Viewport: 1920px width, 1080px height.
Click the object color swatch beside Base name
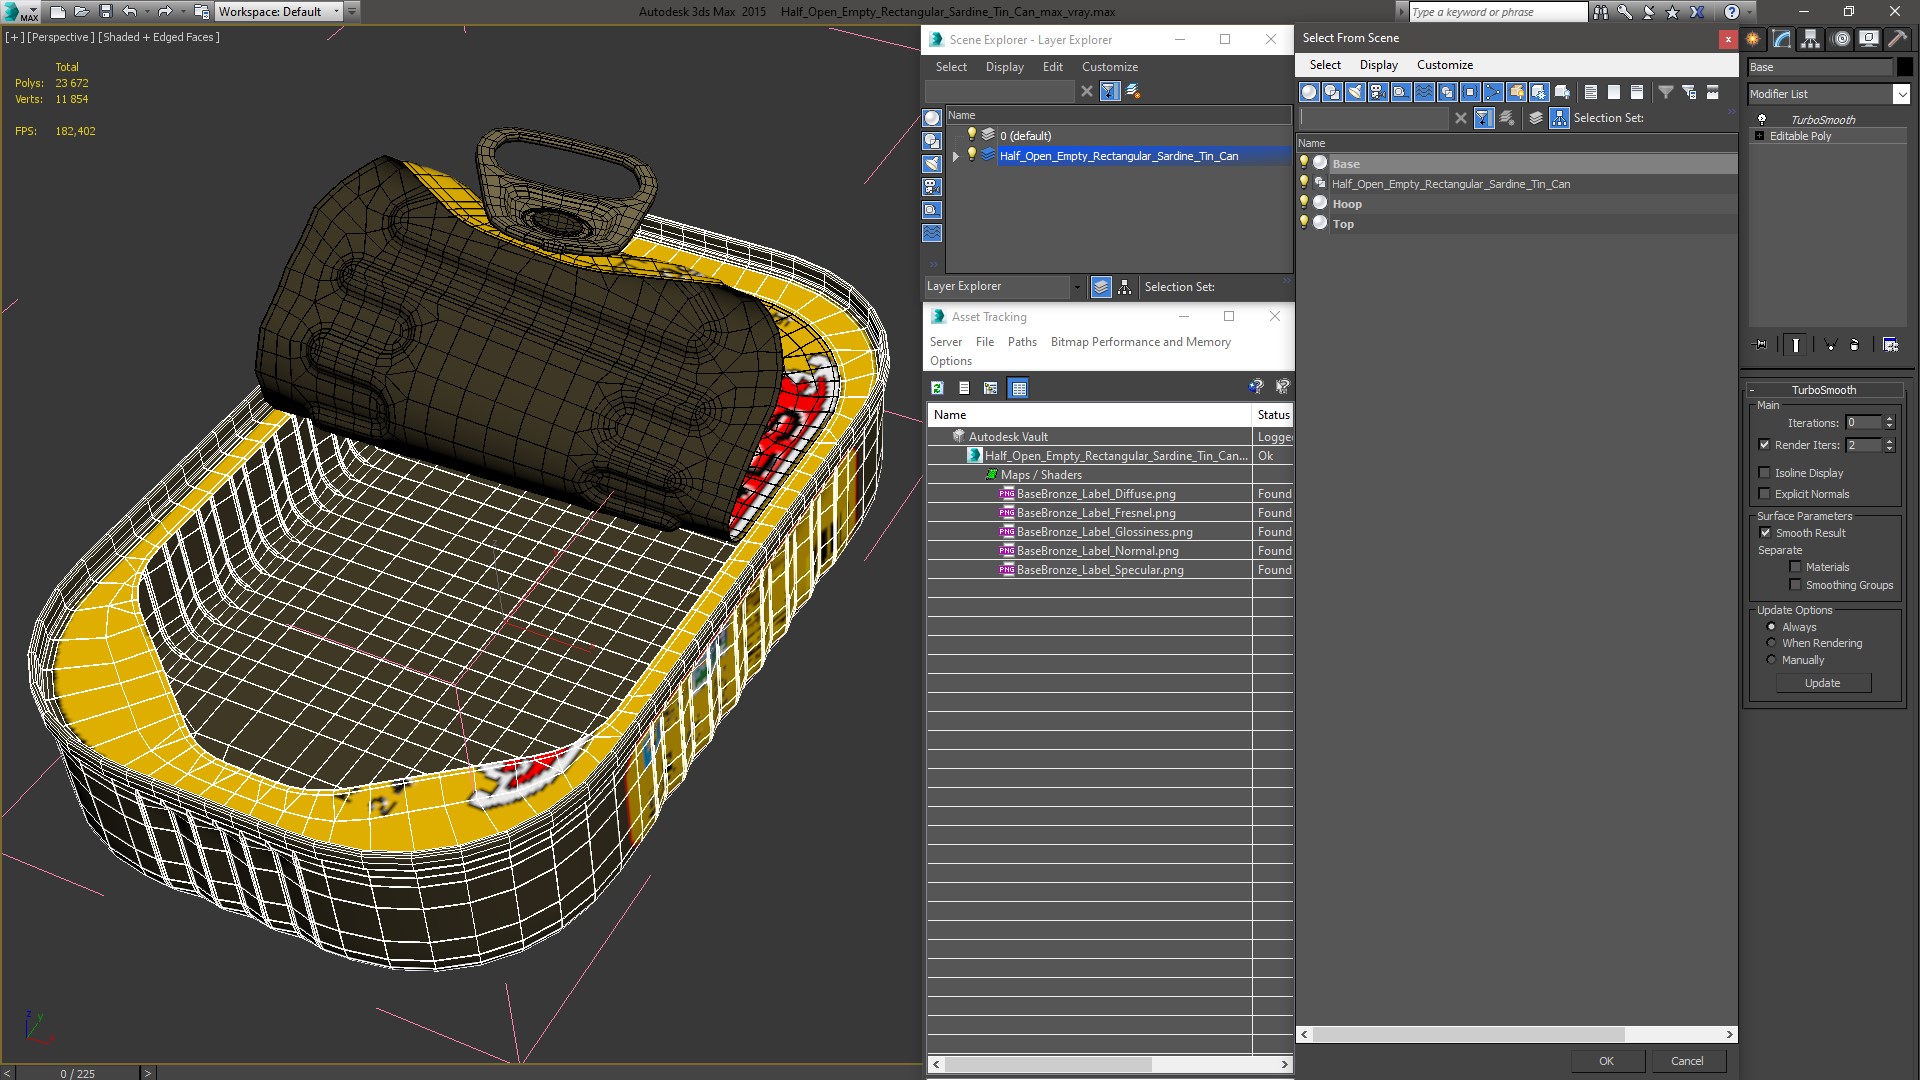click(x=1904, y=67)
